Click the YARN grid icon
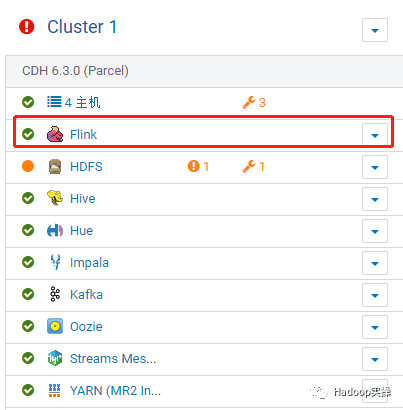Screen dimensions: 403x410 [x=55, y=390]
